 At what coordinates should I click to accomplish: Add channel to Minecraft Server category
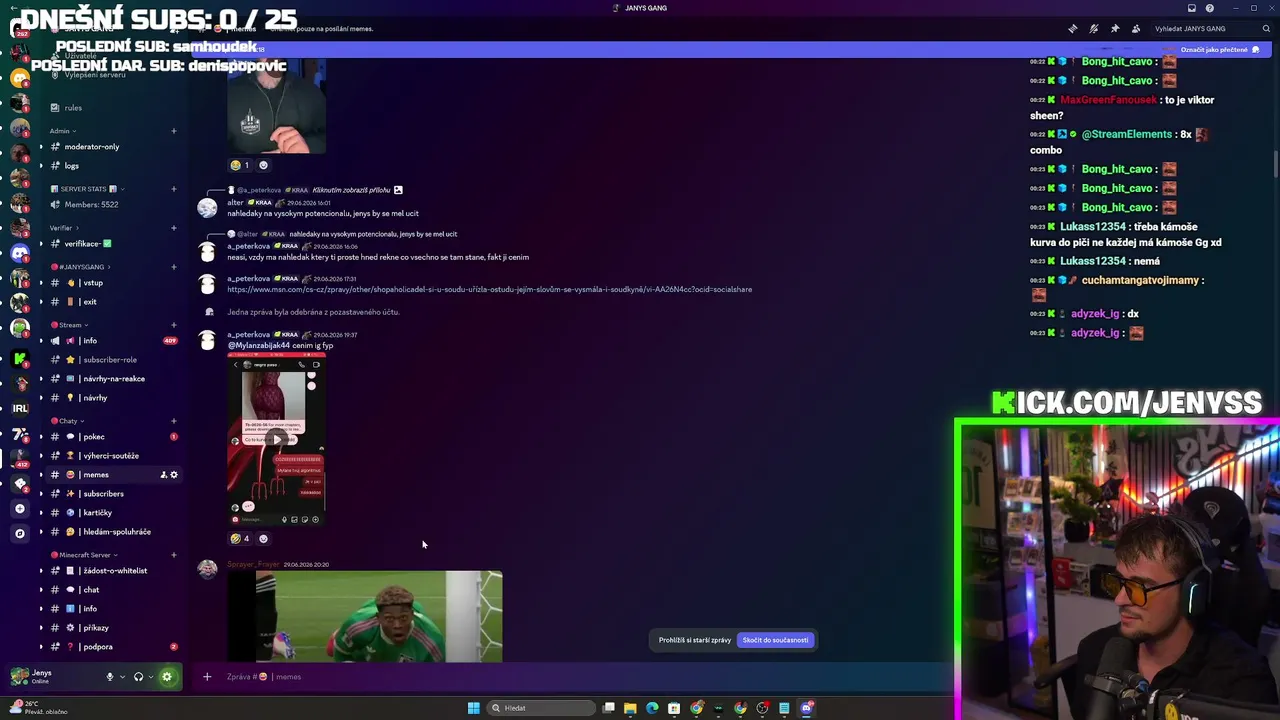point(173,555)
